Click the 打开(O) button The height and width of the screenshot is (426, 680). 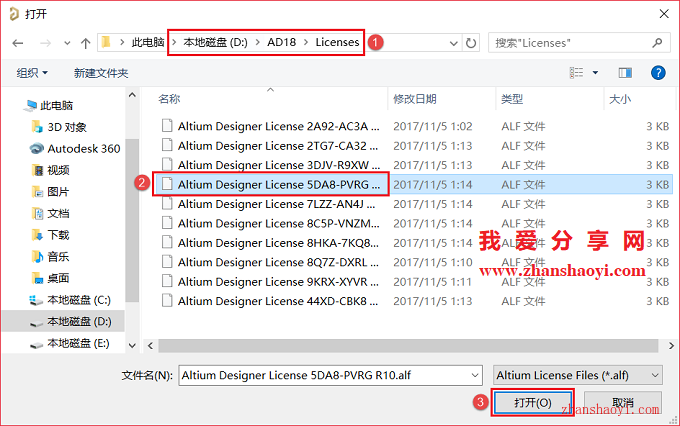[x=533, y=403]
